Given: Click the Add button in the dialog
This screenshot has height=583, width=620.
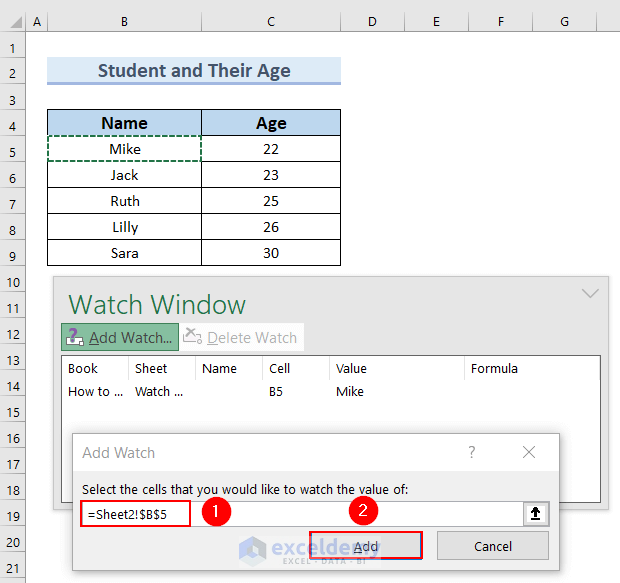Looking at the screenshot, I should click(x=366, y=546).
